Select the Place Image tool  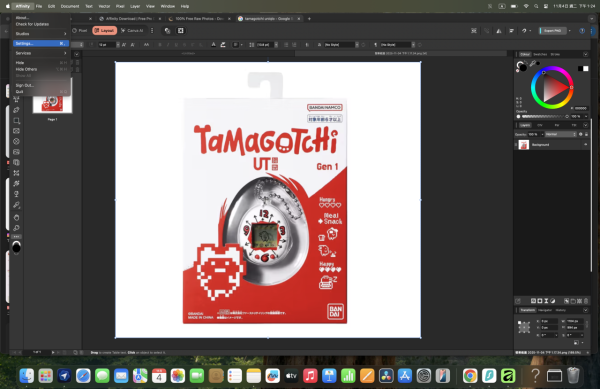coord(16,152)
